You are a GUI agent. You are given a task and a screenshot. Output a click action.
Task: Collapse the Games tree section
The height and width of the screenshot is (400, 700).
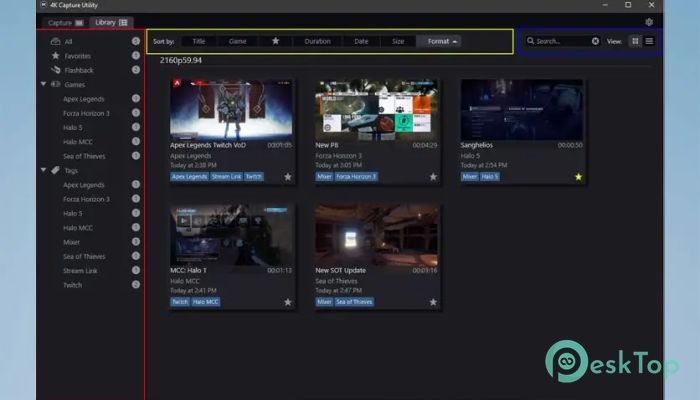[43, 84]
